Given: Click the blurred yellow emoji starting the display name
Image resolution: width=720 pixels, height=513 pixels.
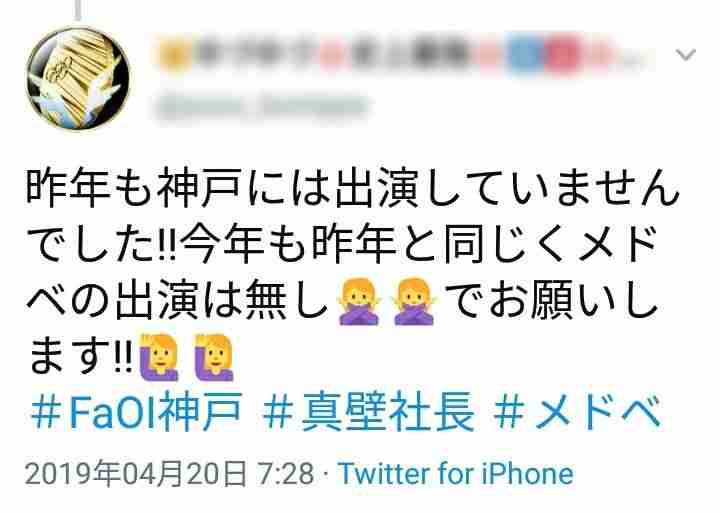Looking at the screenshot, I should point(174,56).
